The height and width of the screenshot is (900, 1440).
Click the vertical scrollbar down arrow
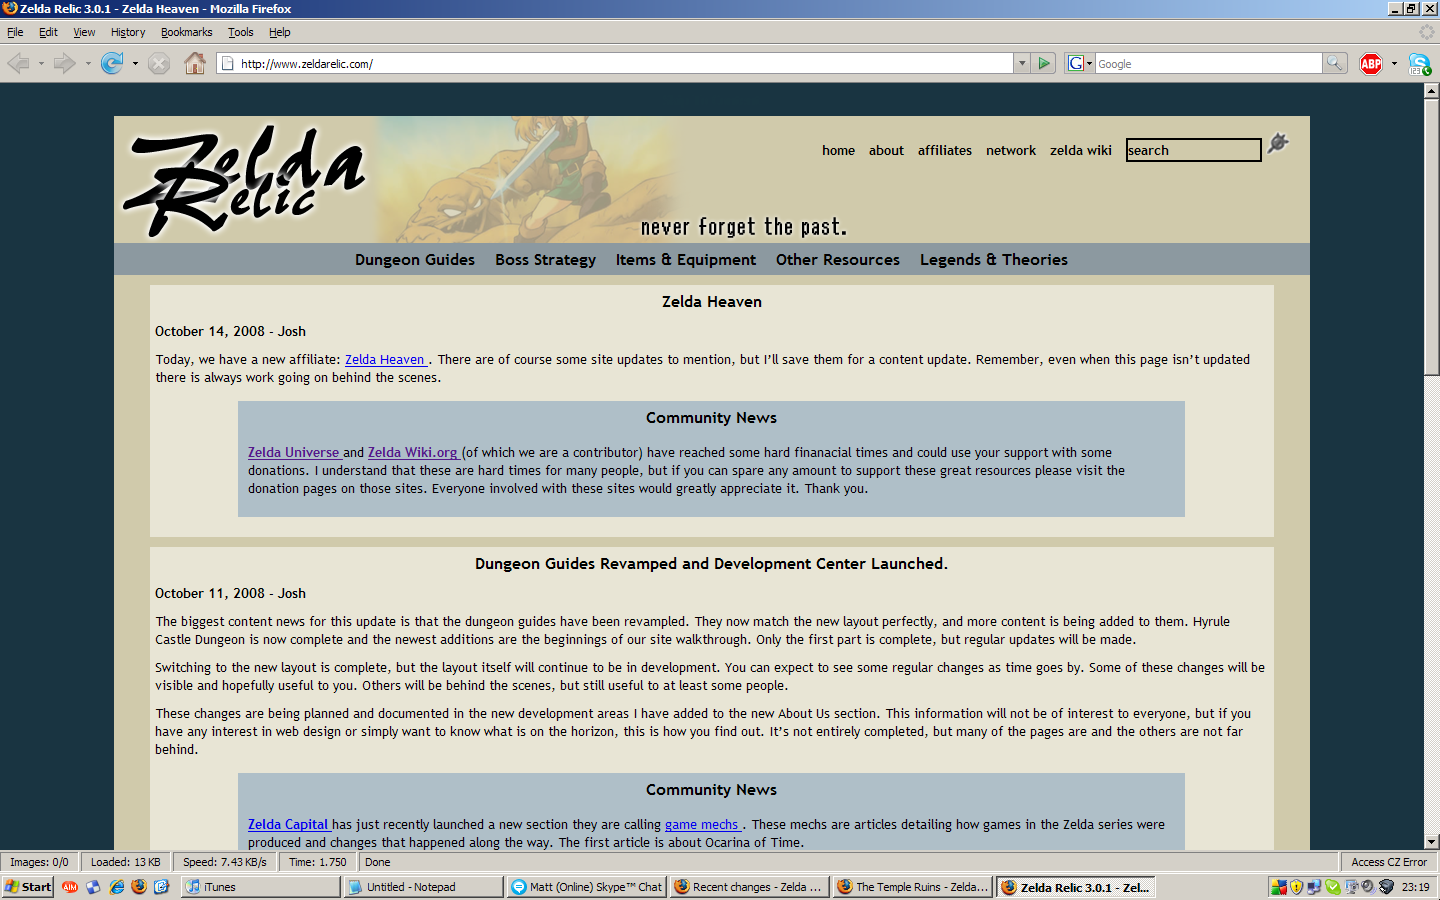click(x=1431, y=842)
